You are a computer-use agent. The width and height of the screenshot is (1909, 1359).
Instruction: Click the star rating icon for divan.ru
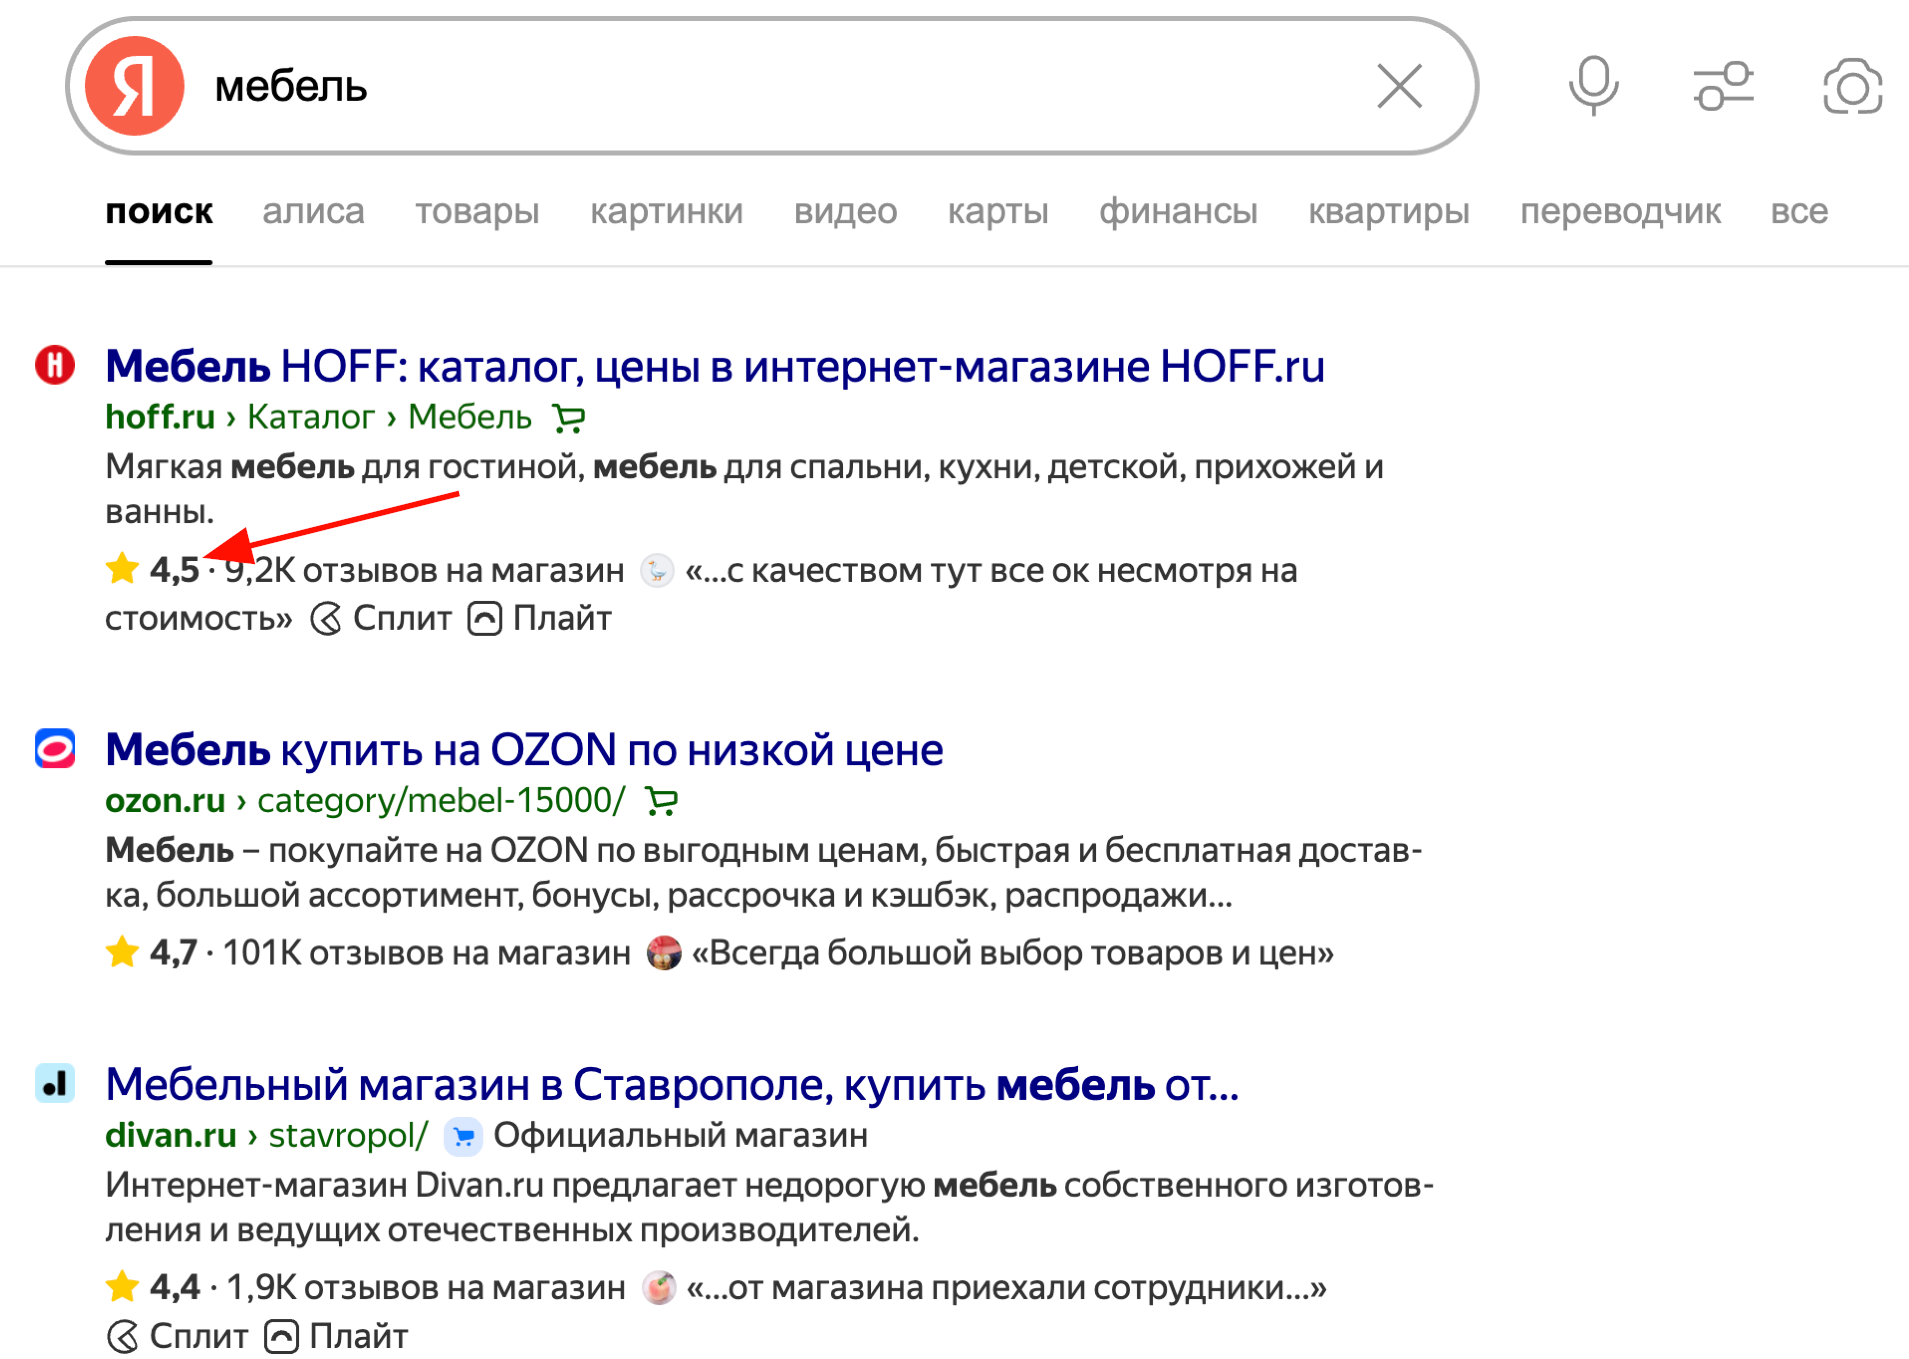pyautogui.click(x=122, y=1286)
